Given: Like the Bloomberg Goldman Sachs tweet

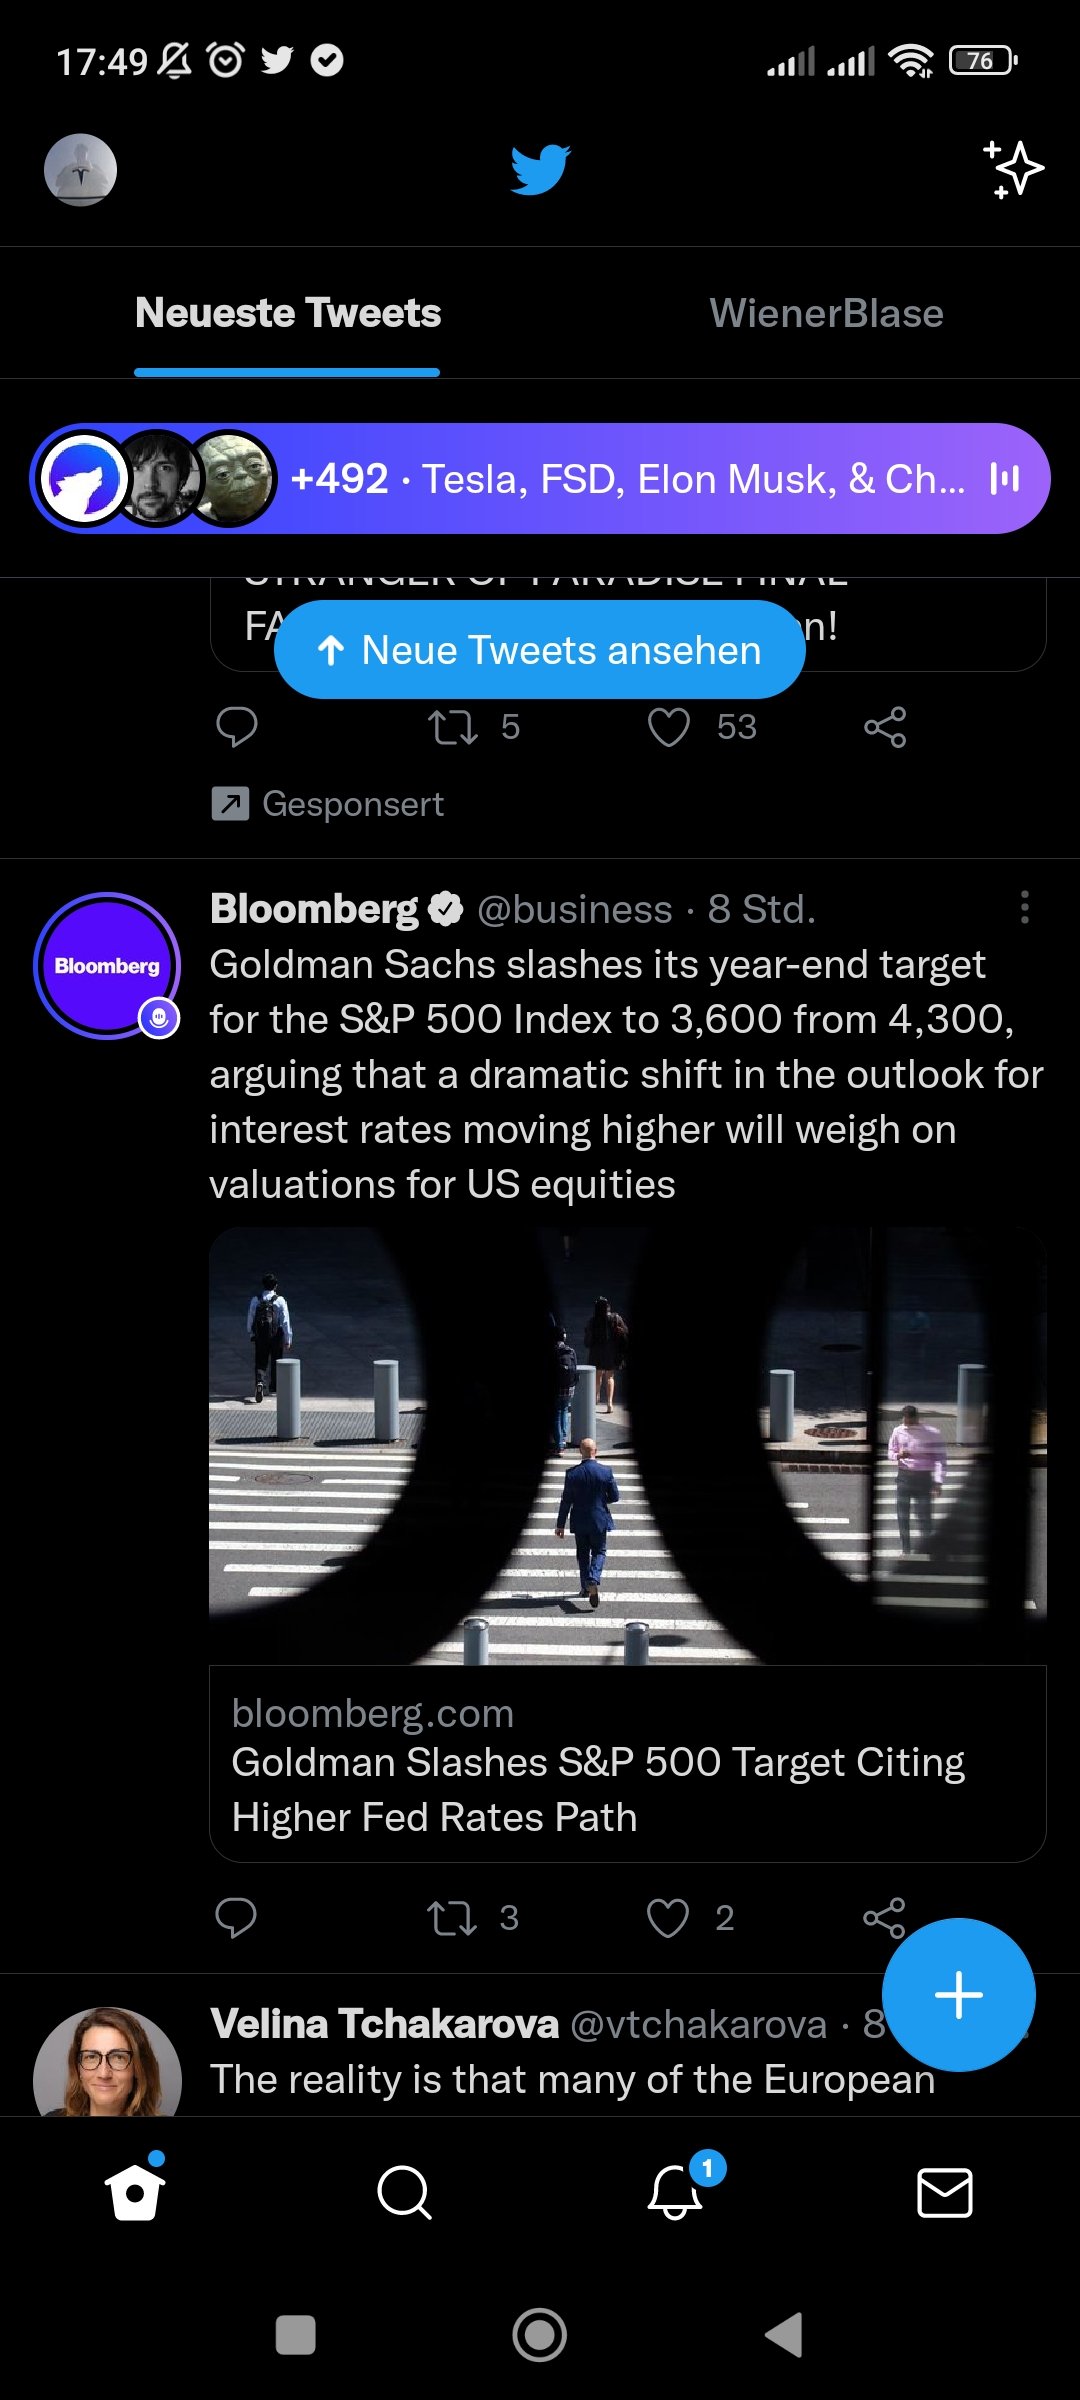Looking at the screenshot, I should point(668,1918).
